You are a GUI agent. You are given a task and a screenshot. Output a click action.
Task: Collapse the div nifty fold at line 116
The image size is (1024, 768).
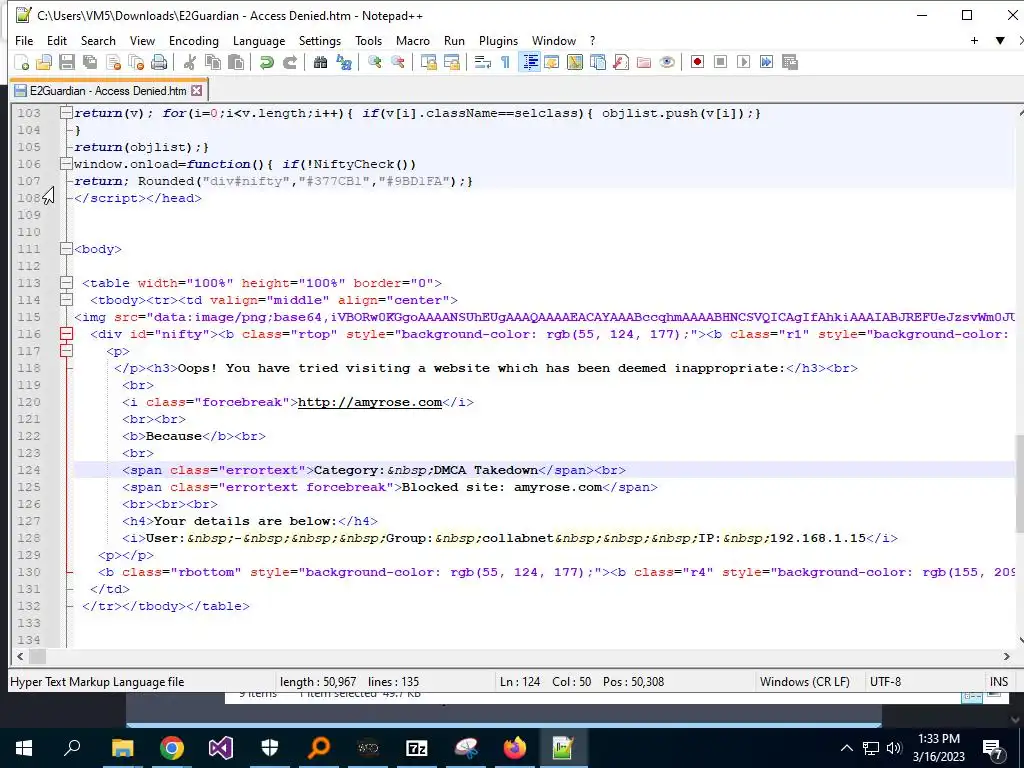pyautogui.click(x=66, y=334)
